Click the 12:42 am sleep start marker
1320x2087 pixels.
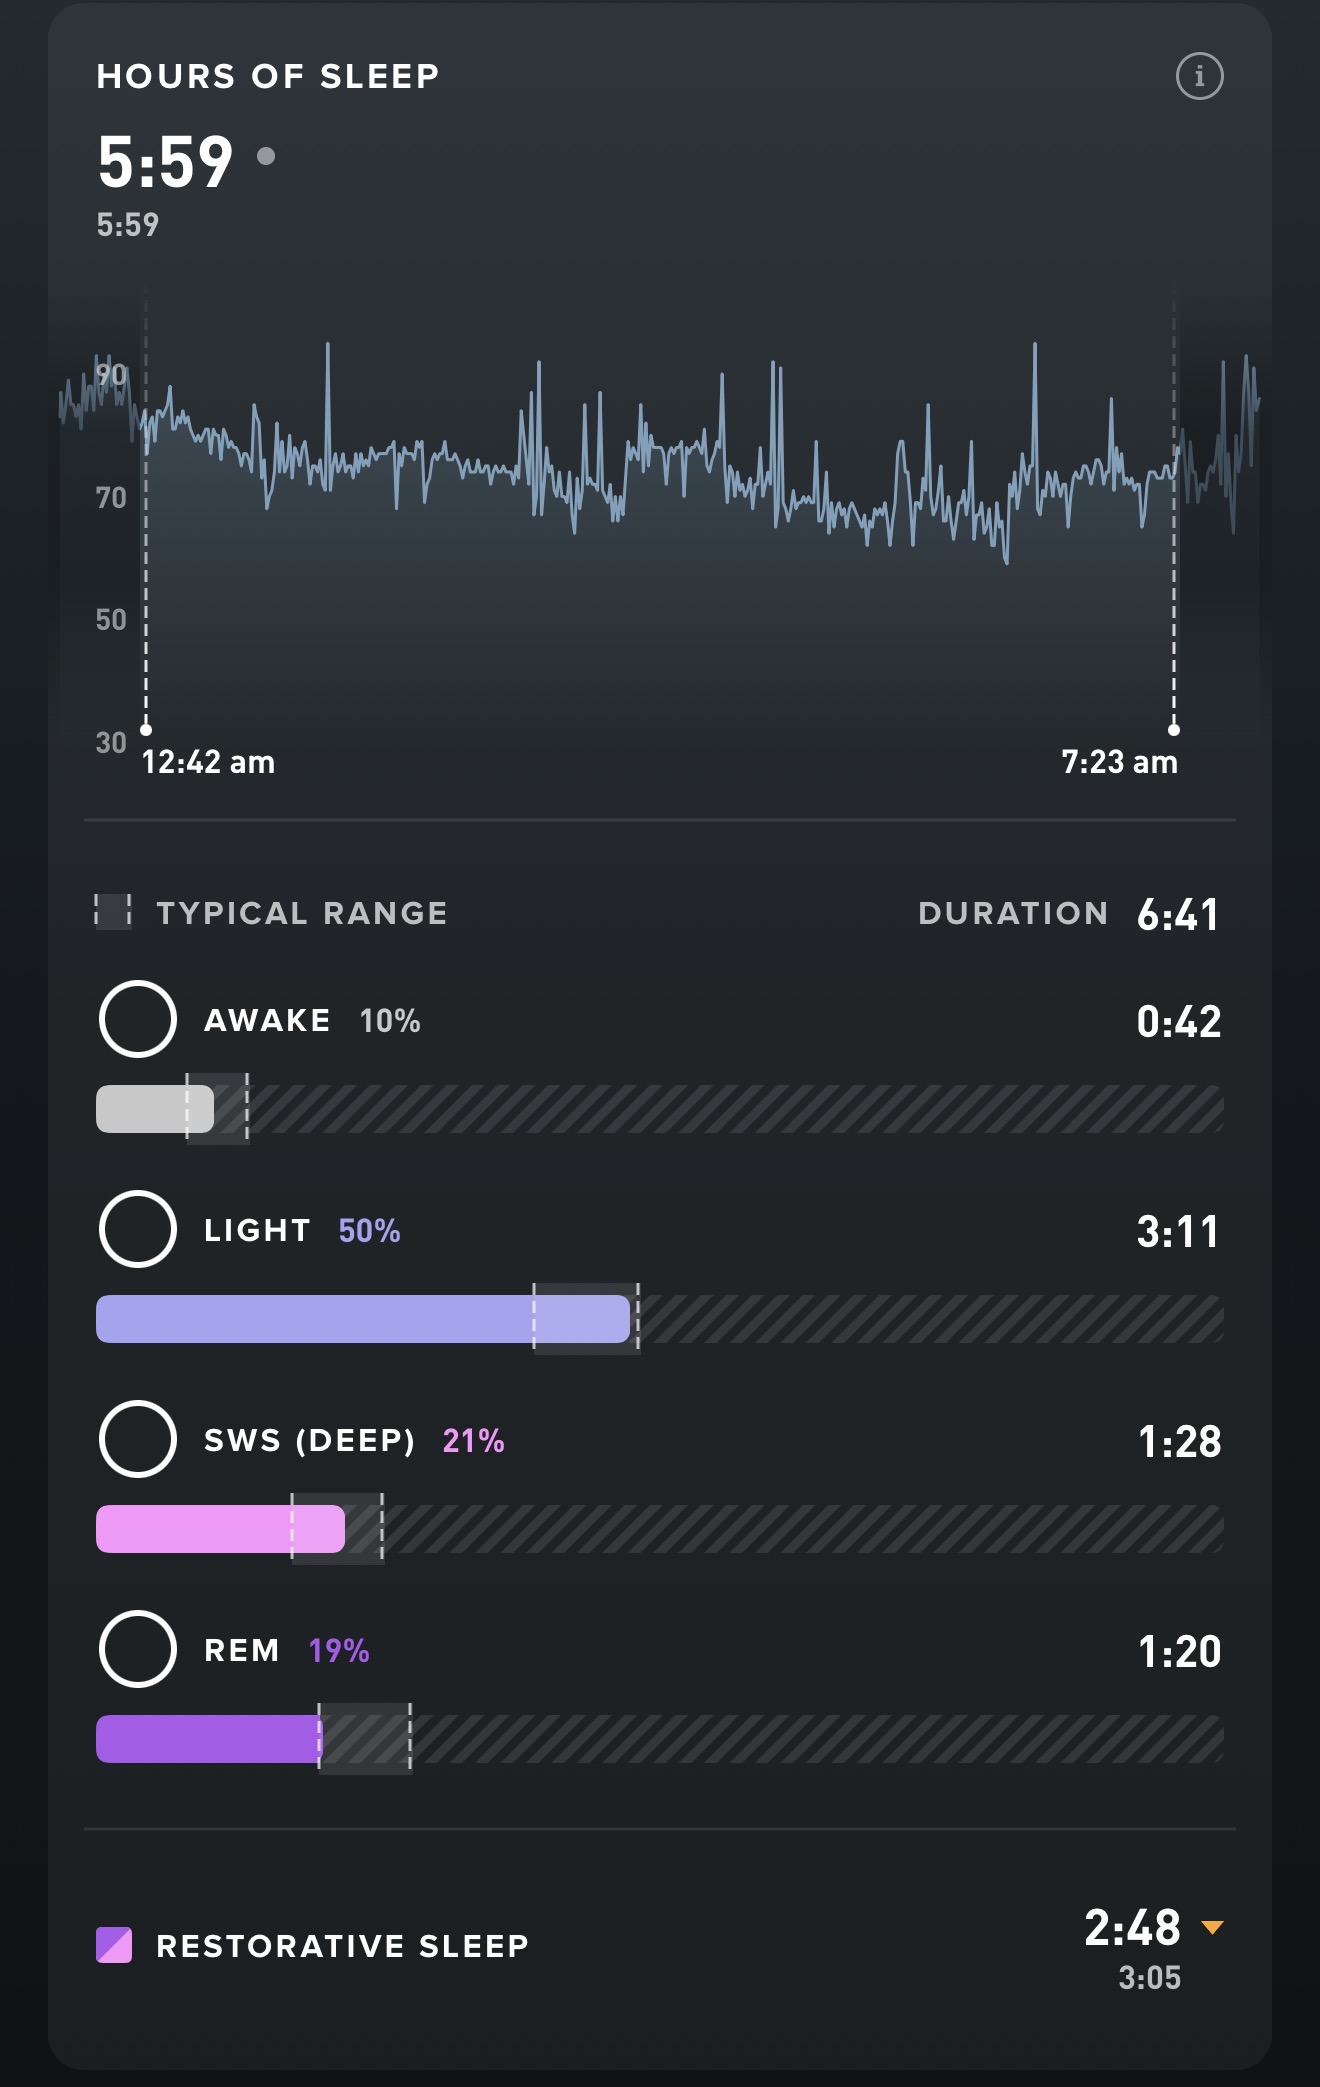pos(146,730)
